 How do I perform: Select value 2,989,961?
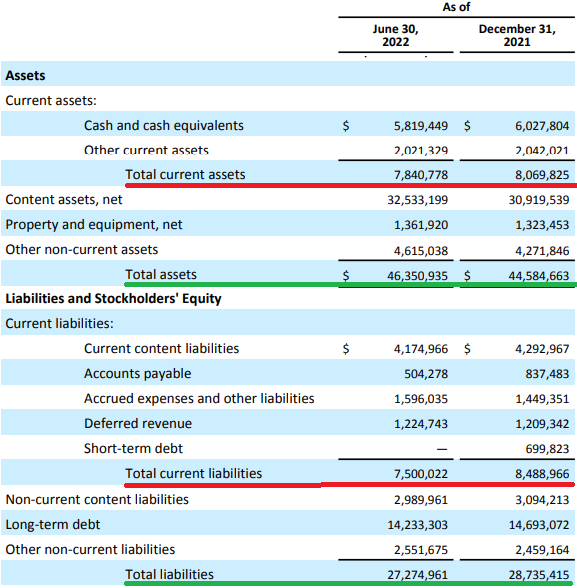pyautogui.click(x=421, y=500)
